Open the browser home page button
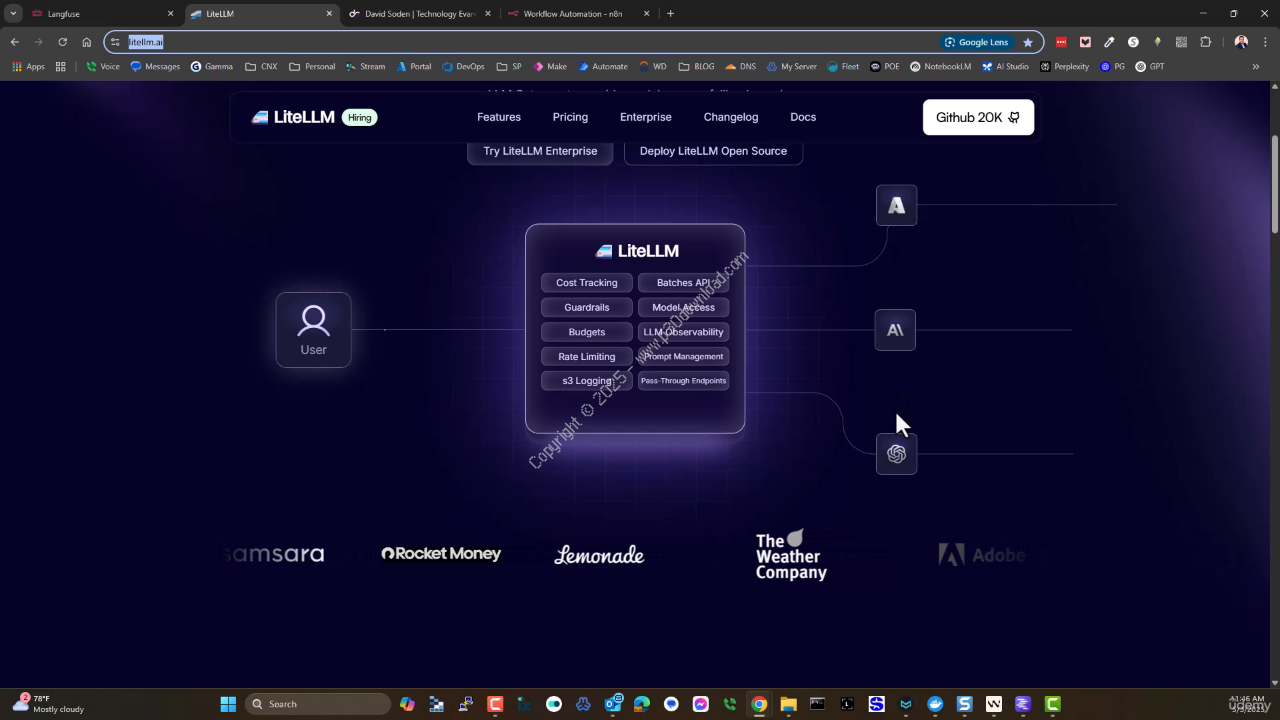Screen dimensions: 1280x720 click(x=87, y=42)
